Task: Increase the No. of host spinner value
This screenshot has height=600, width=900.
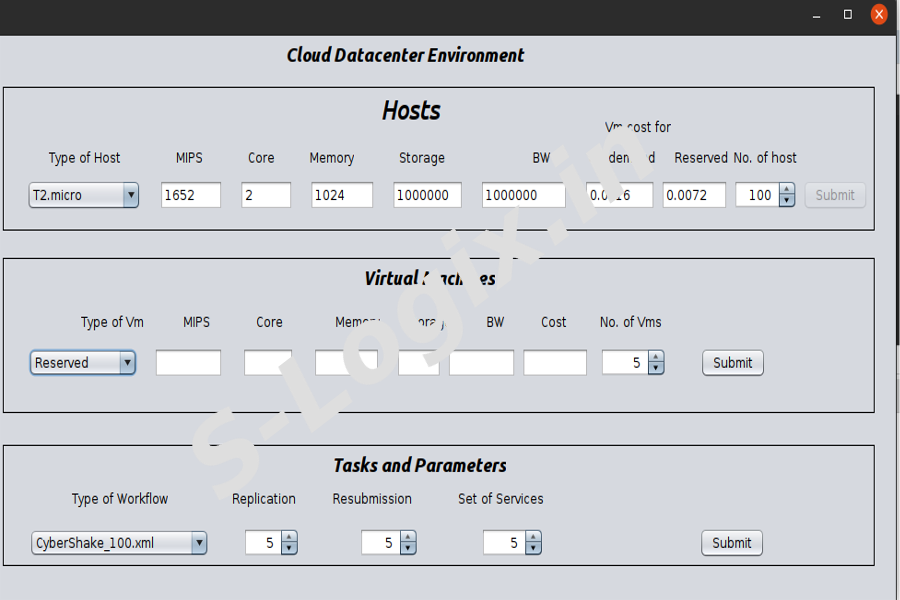Action: (786, 189)
